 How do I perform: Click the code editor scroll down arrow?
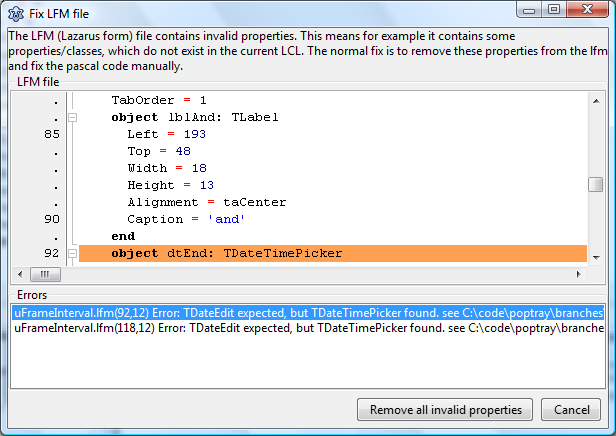595,257
